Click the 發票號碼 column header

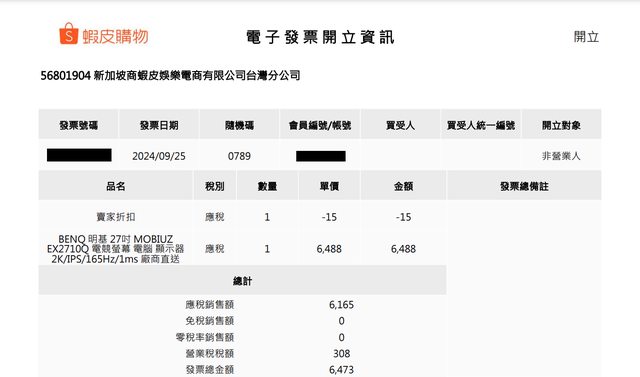pos(78,125)
